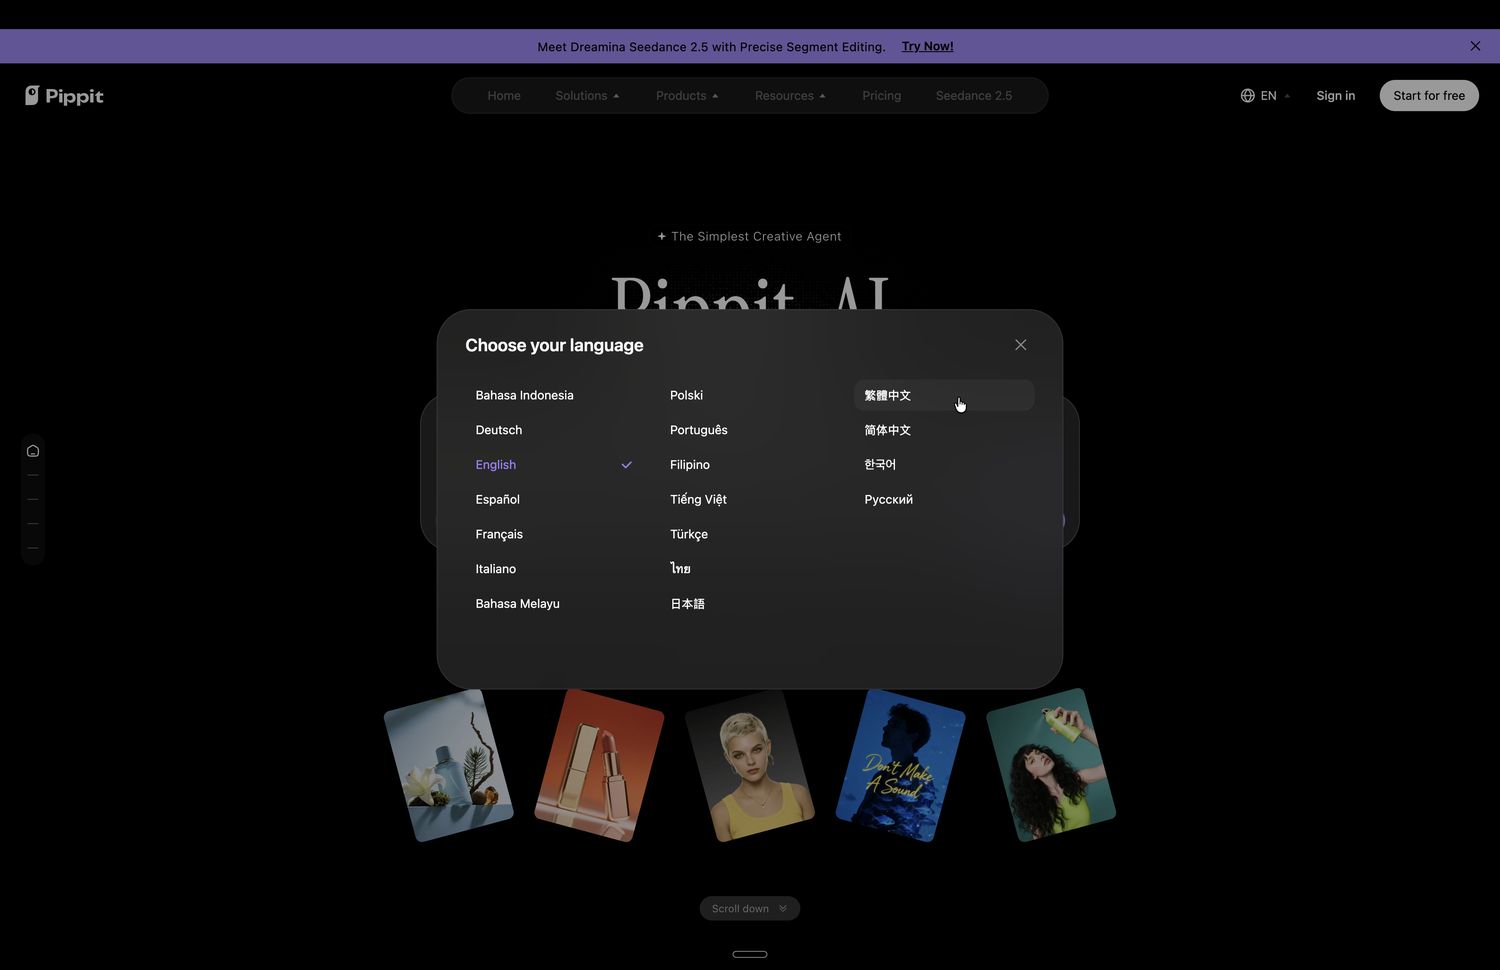Choose 한국어 (Korean)
Viewport: 1500px width, 970px height.
tap(944, 465)
